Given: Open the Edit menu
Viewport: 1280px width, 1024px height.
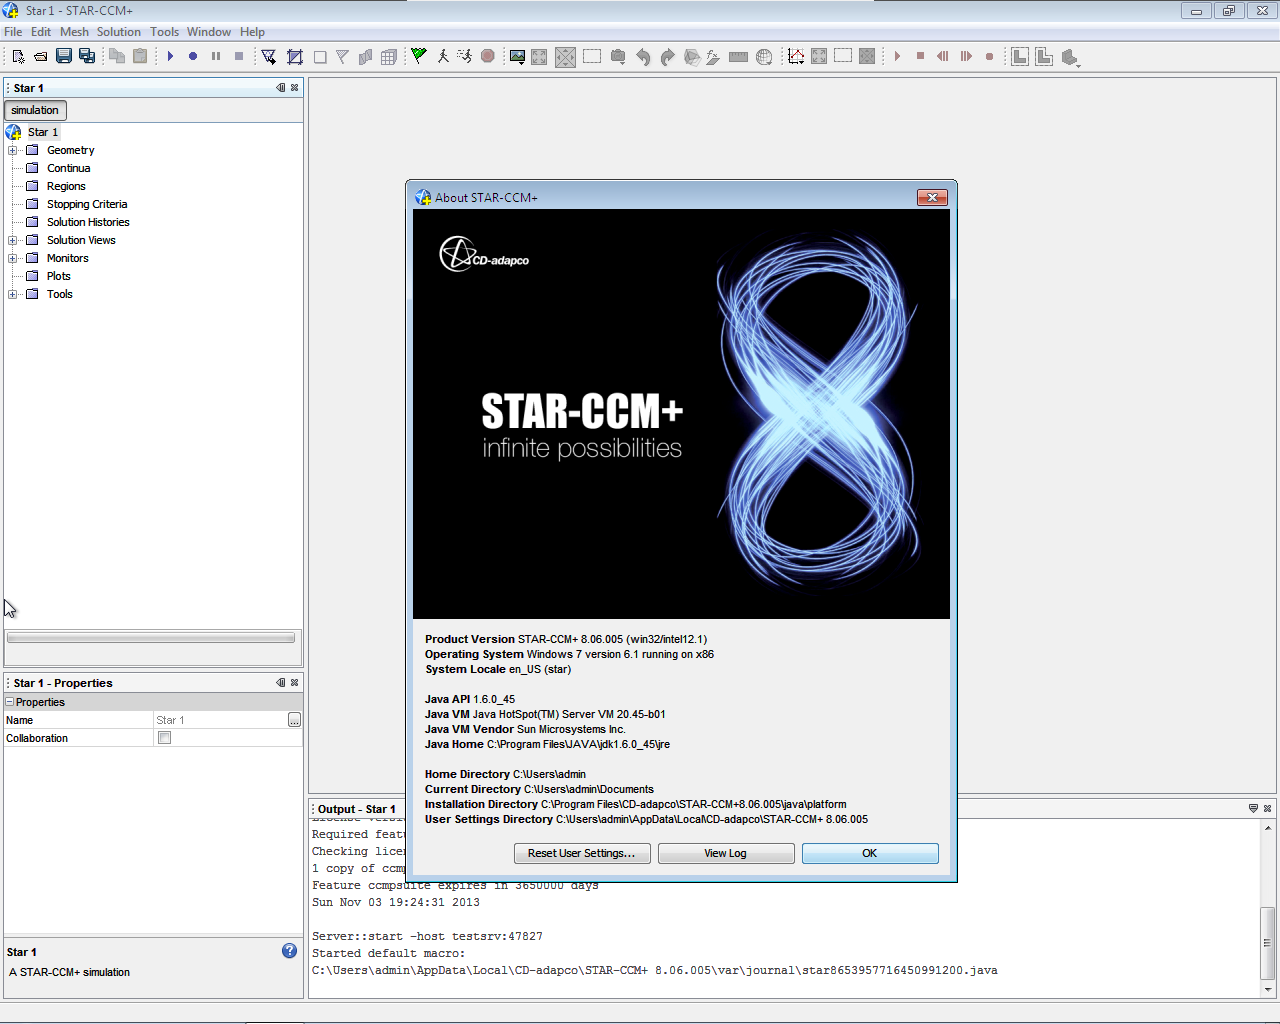Looking at the screenshot, I should click(x=41, y=32).
